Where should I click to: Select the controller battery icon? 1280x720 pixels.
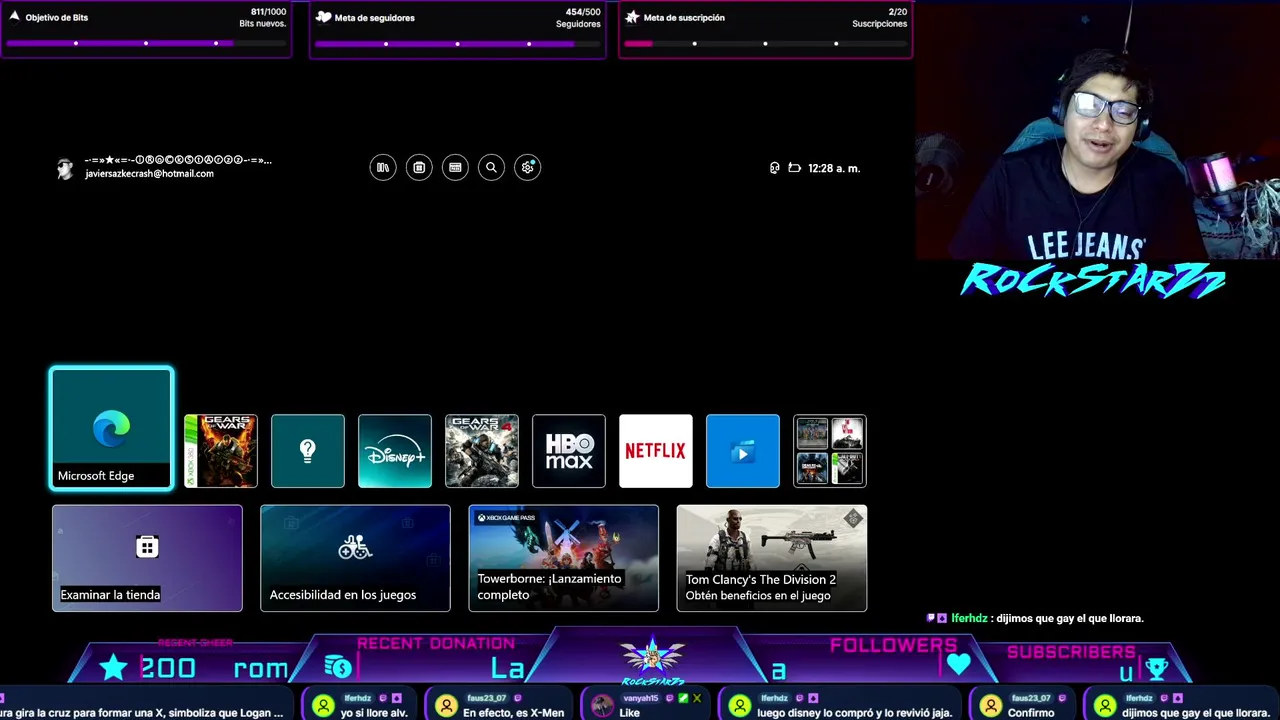click(x=795, y=168)
